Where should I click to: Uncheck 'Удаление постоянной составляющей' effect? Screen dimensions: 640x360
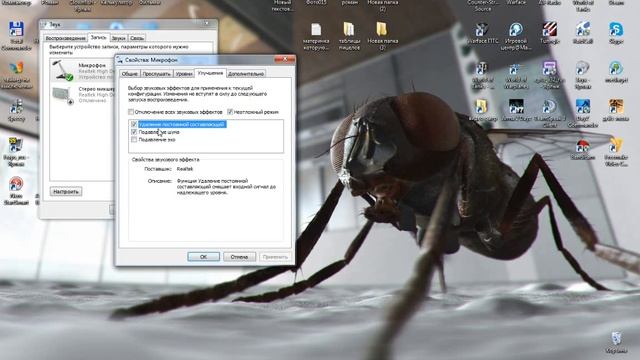[134, 124]
